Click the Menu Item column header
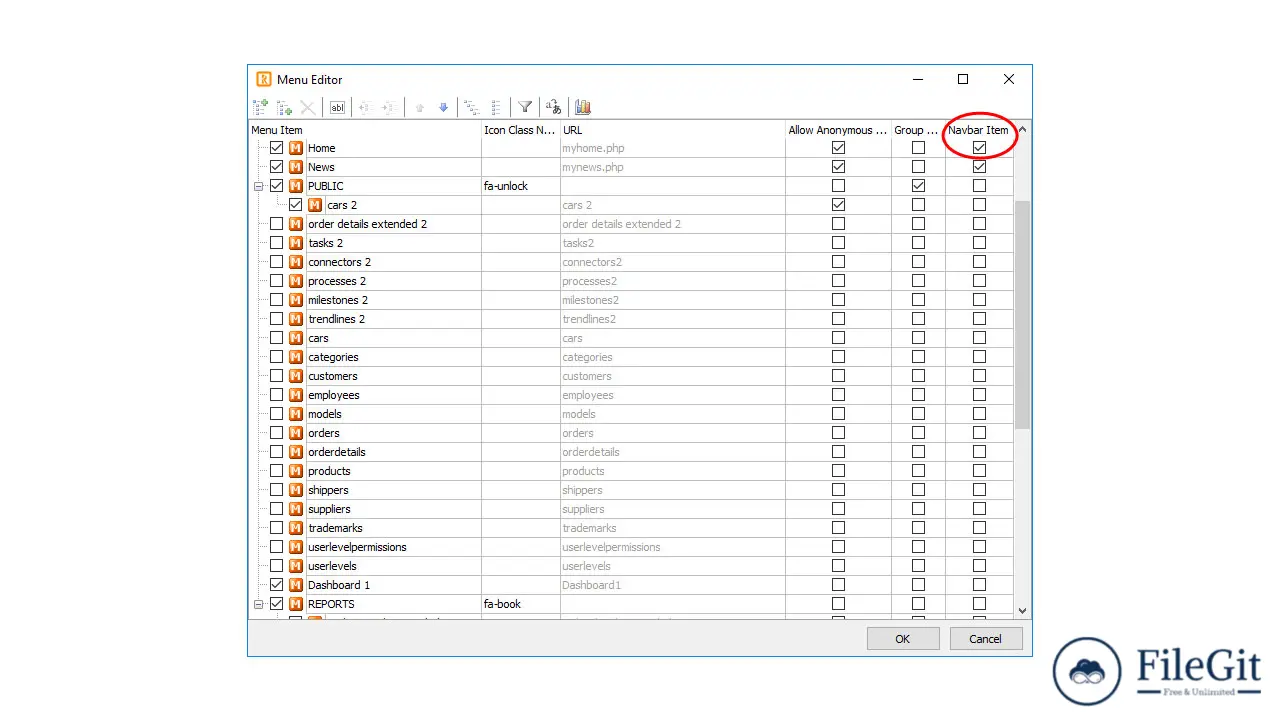The height and width of the screenshot is (720, 1280). coord(365,130)
